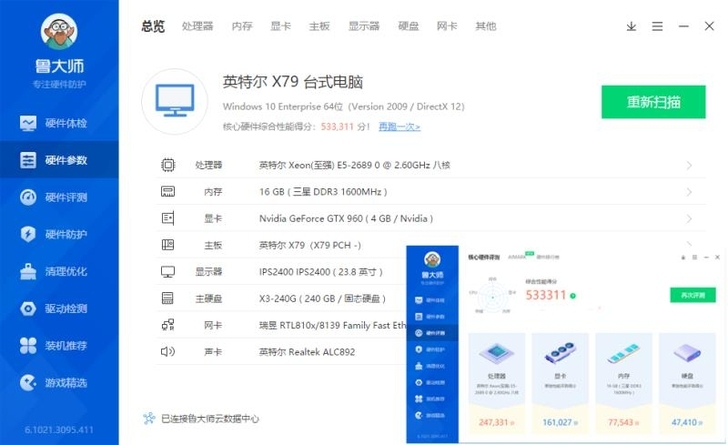
Task: Click the 鲁大师 avatar logo in main window
Action: [59, 32]
